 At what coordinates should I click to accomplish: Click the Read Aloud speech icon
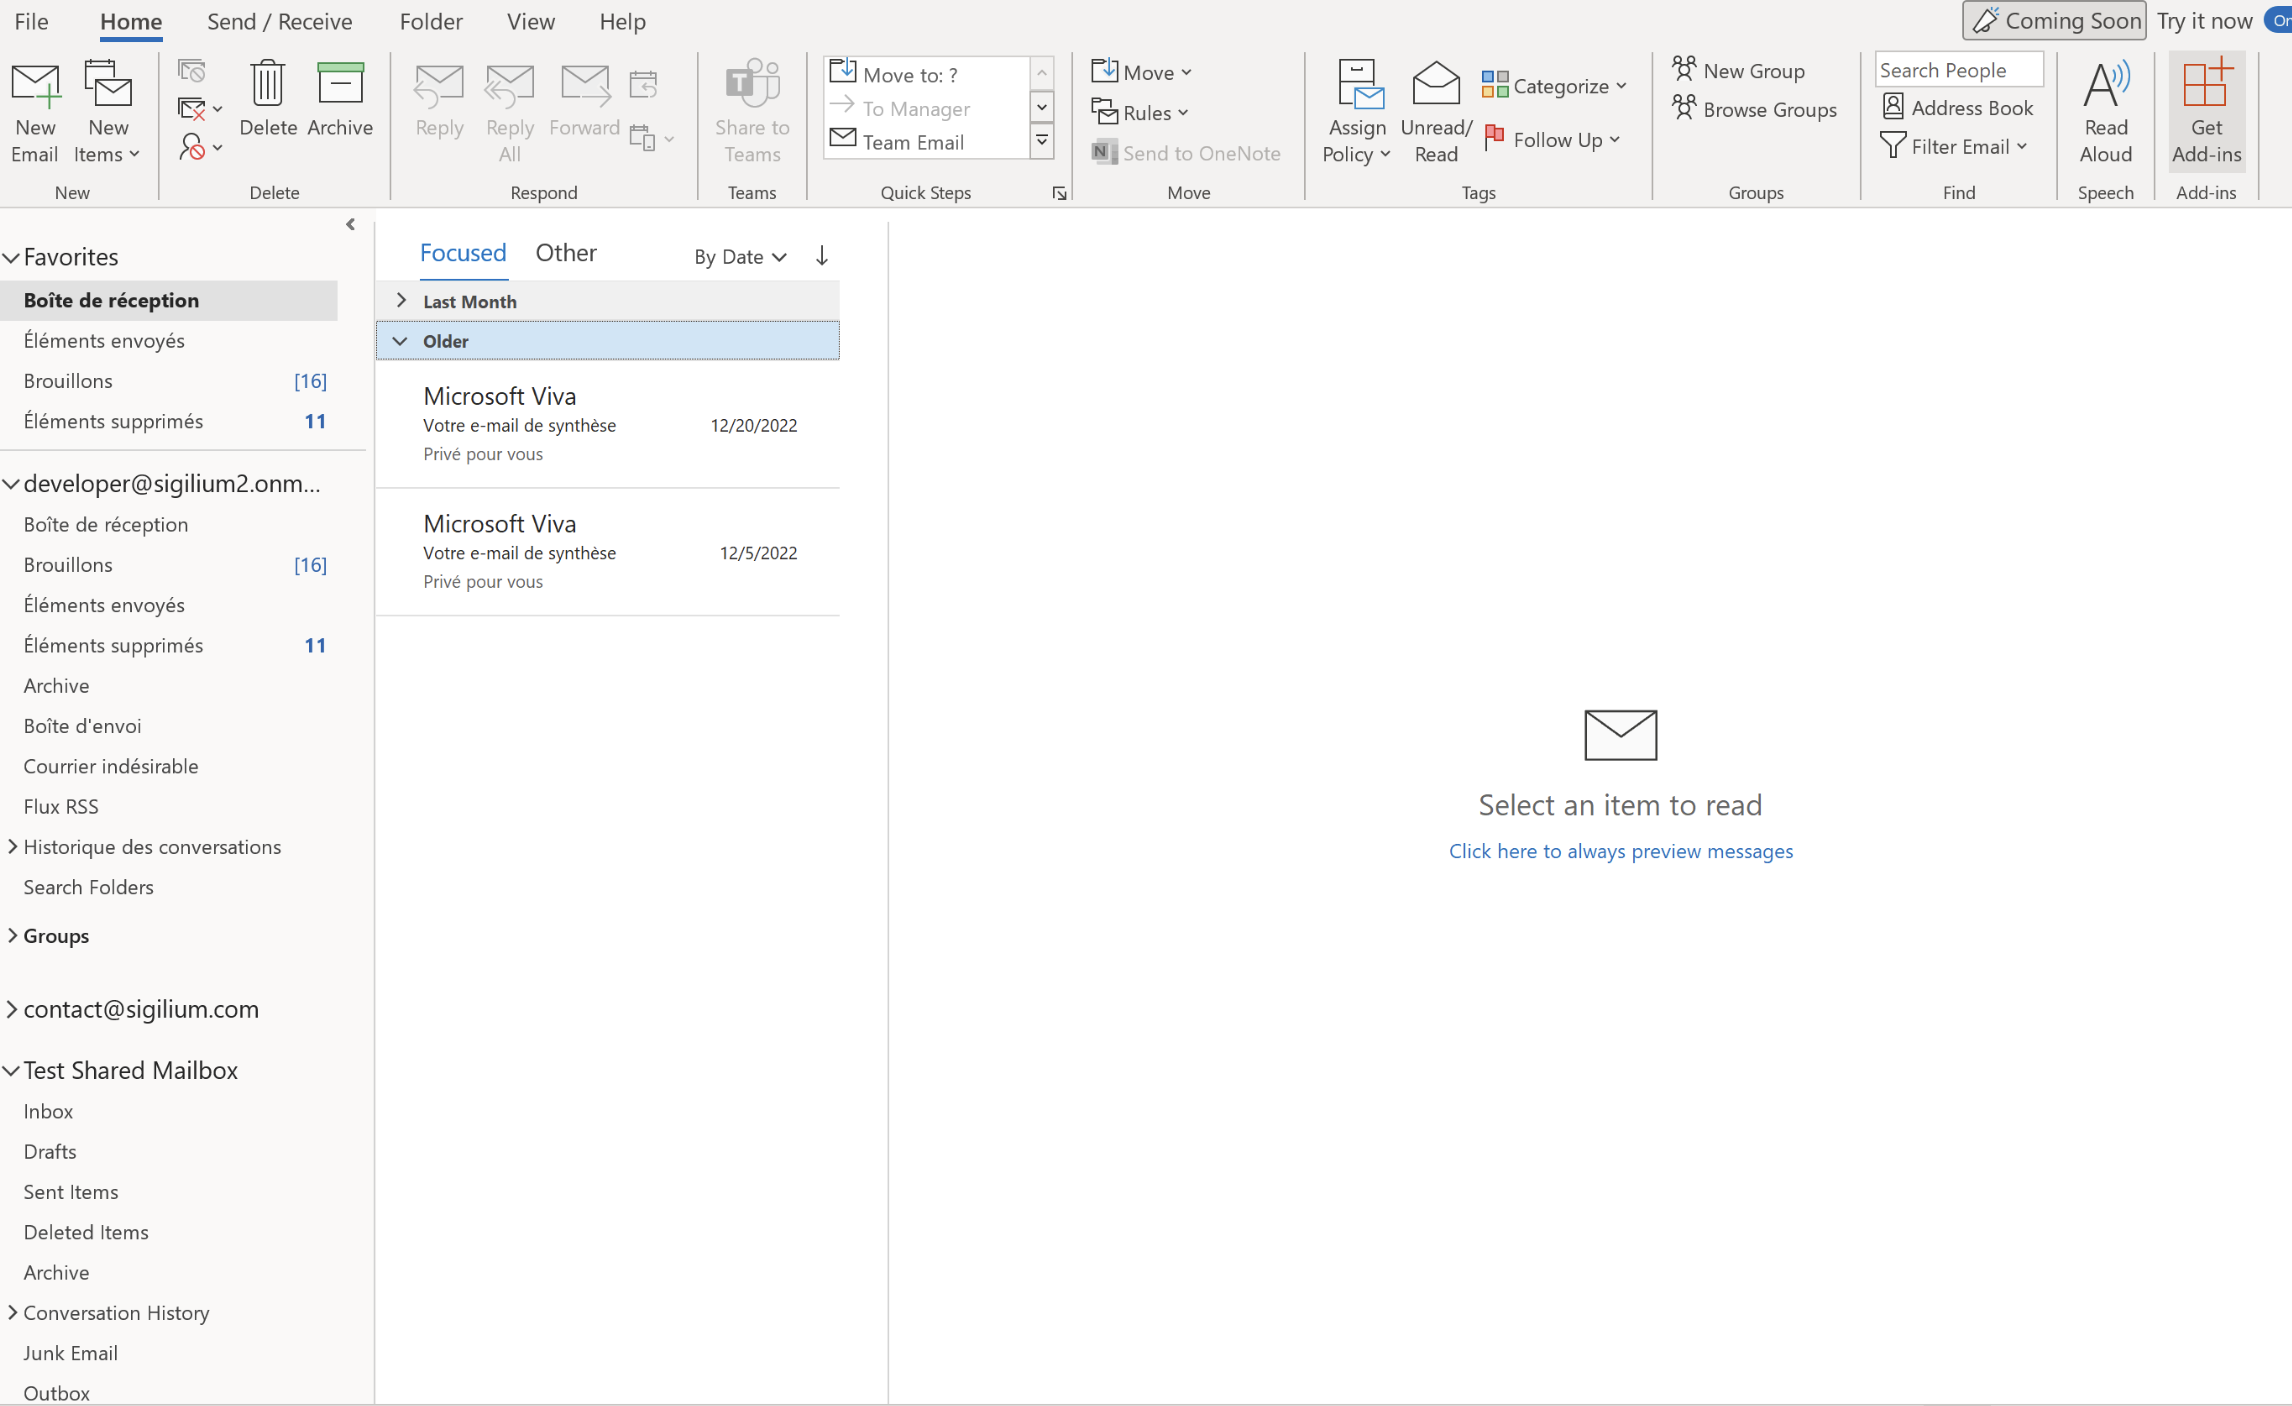pos(2105,86)
